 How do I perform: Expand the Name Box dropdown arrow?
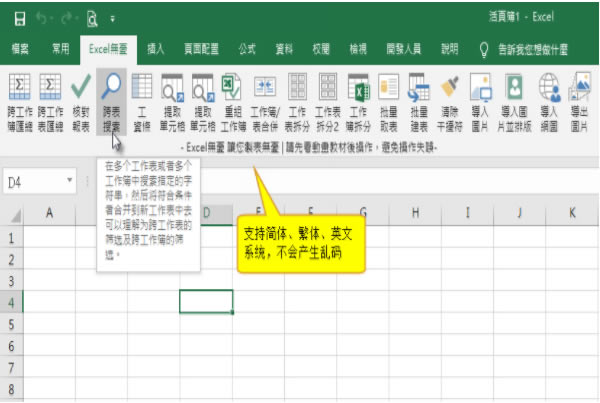[x=69, y=179]
